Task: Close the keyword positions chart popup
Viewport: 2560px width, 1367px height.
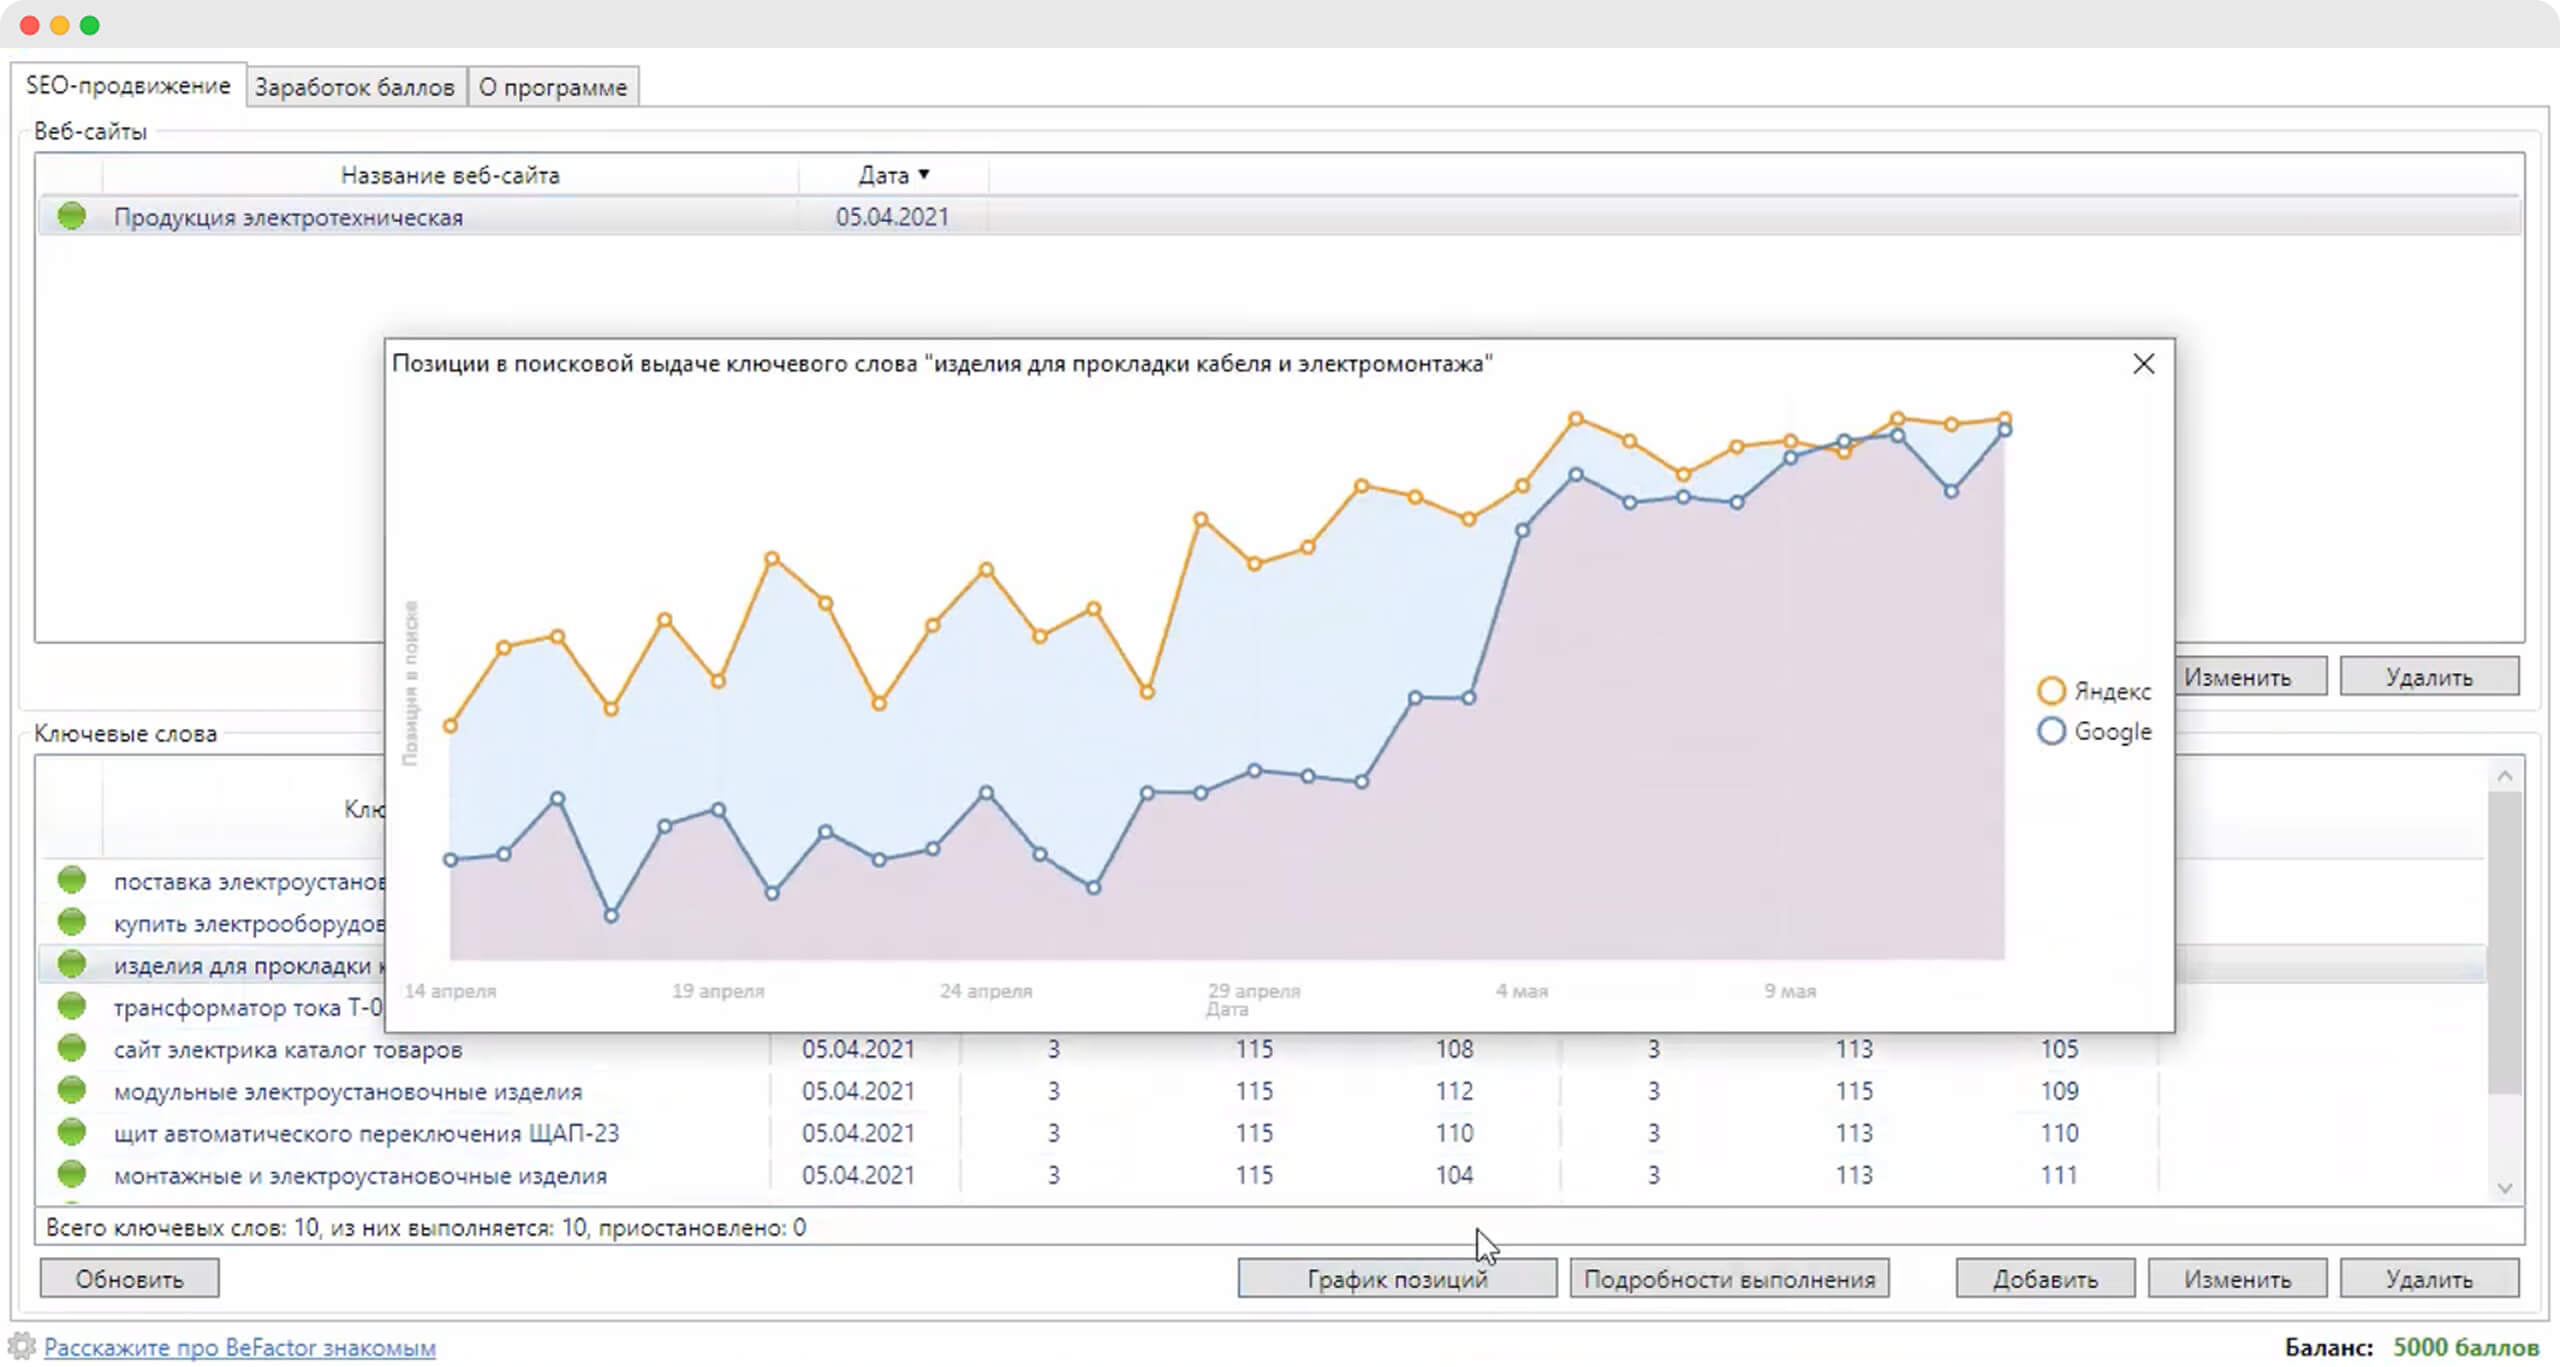Action: [x=2143, y=364]
